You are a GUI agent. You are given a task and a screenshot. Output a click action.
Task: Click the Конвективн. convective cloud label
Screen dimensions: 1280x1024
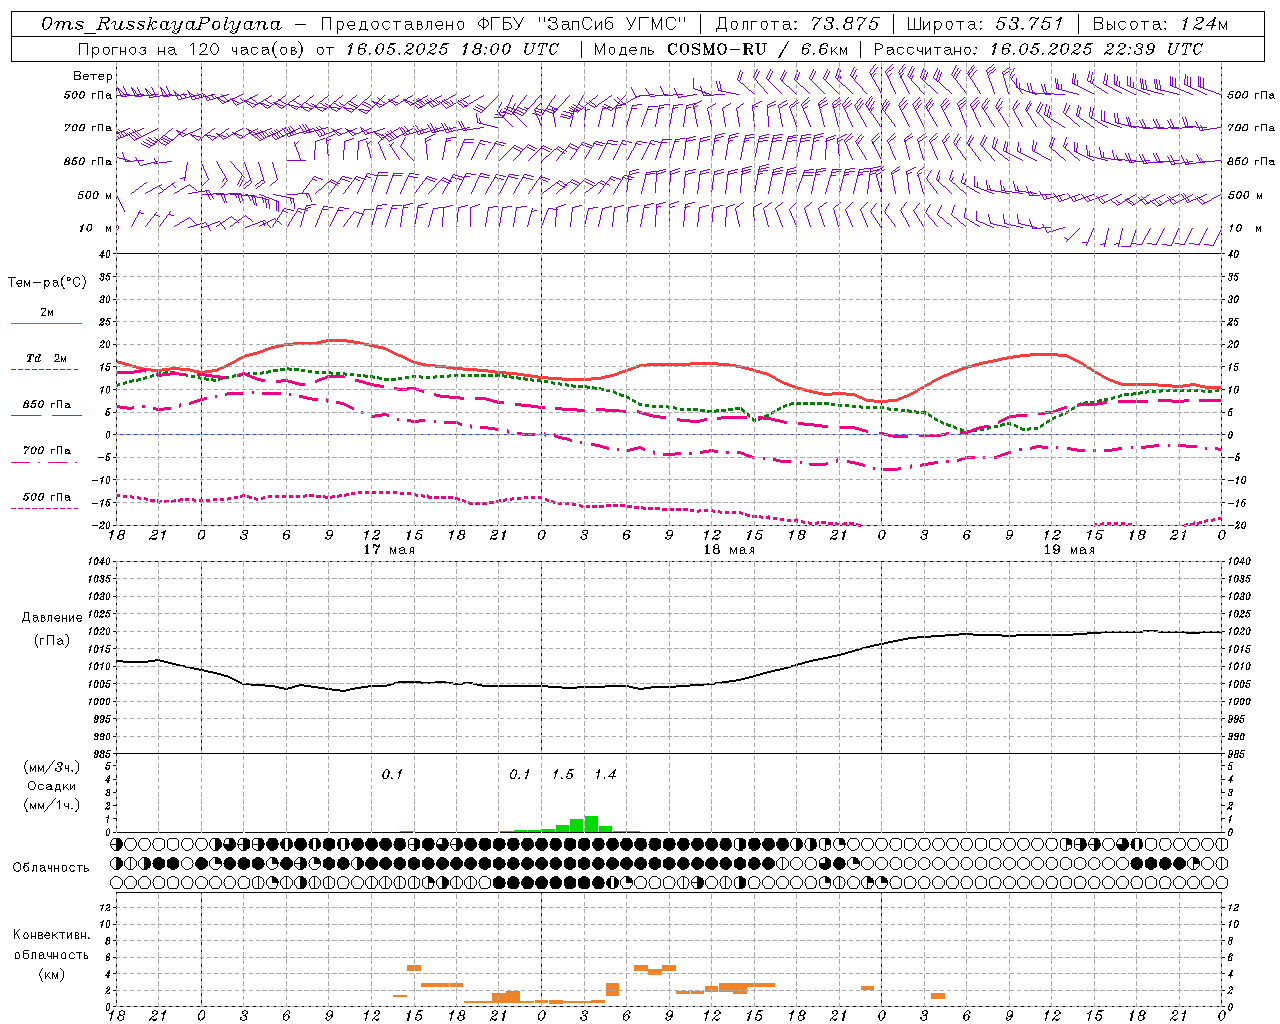(x=51, y=935)
